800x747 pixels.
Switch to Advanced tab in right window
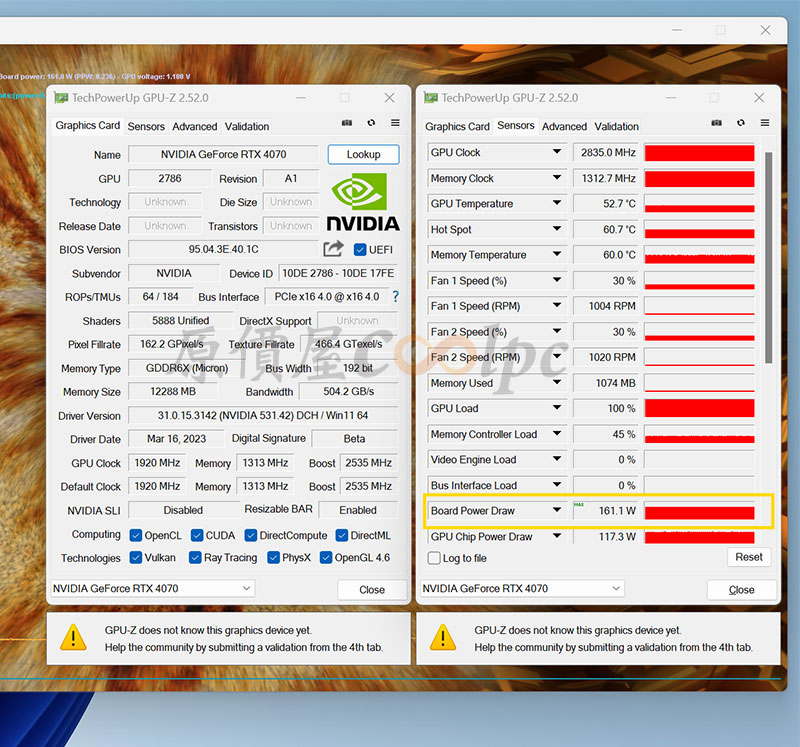564,126
